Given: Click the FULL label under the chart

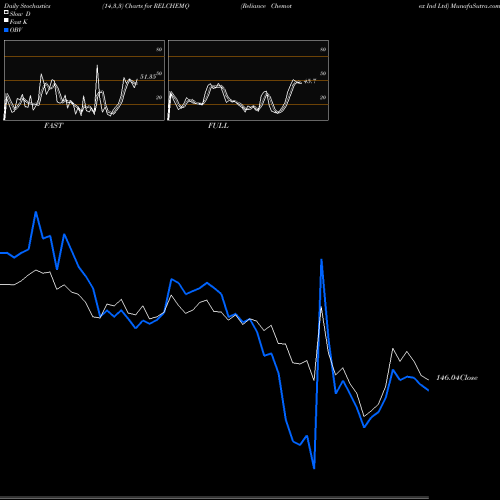Looking at the screenshot, I should pos(218,126).
